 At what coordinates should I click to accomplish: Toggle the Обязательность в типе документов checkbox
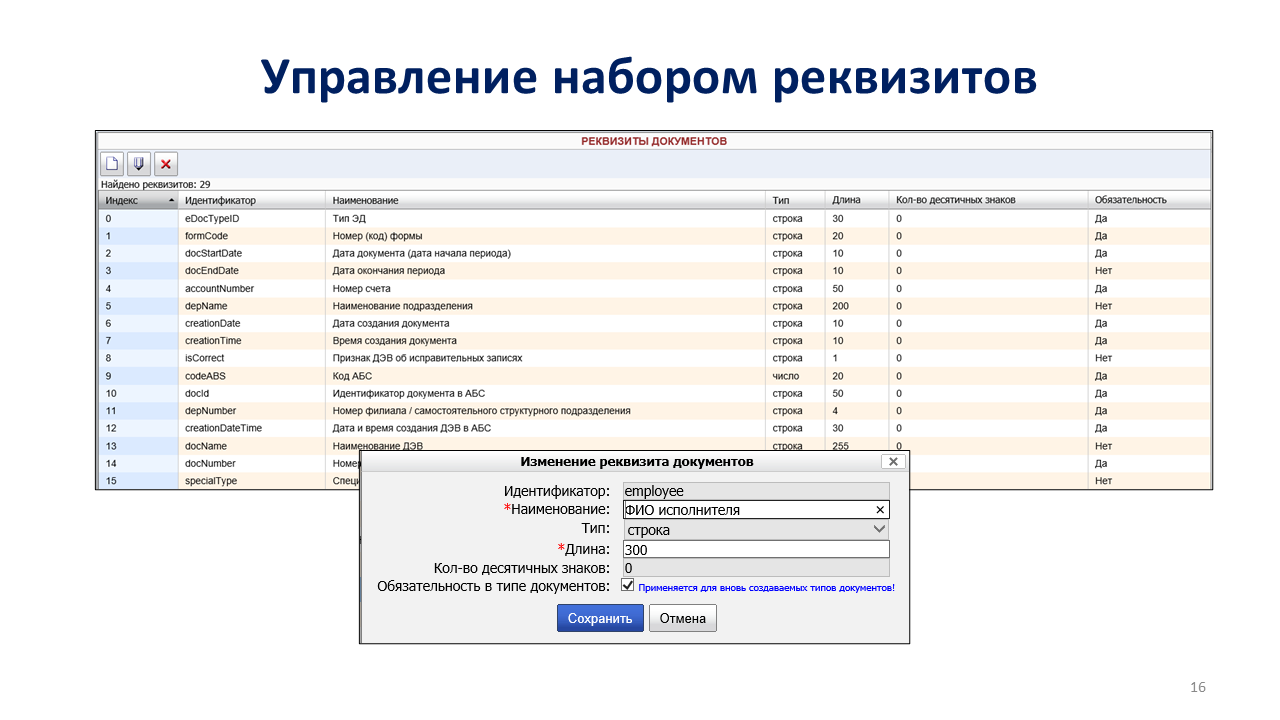click(x=628, y=585)
